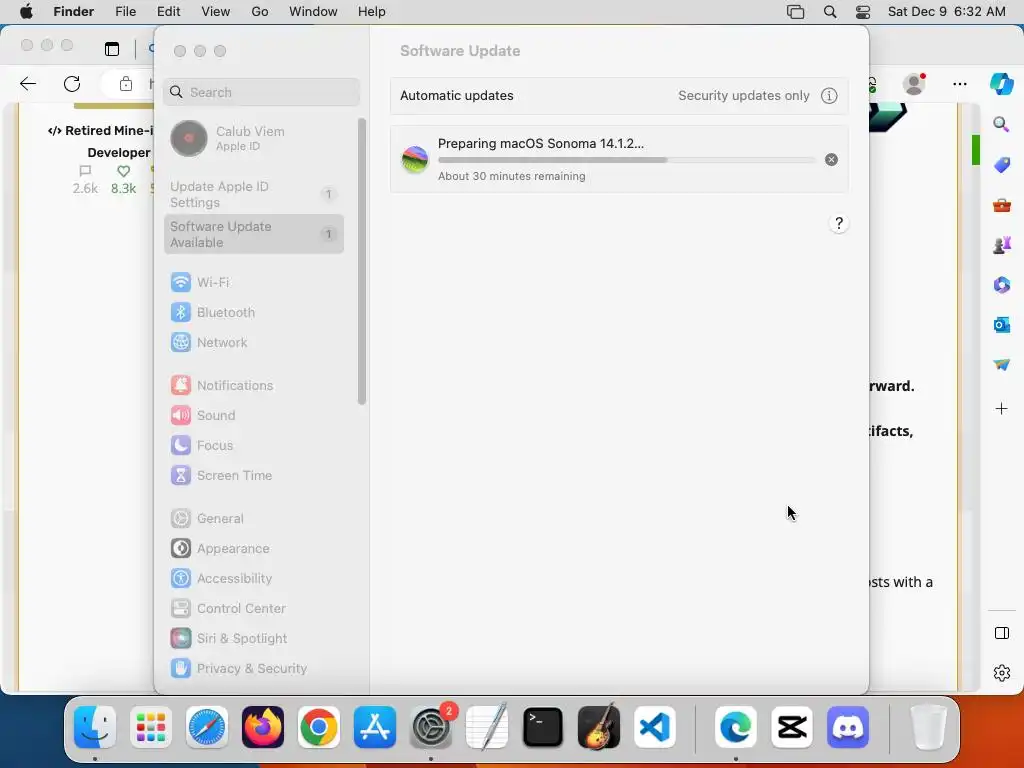Click Security updates only text
The height and width of the screenshot is (768, 1024).
[x=743, y=96]
